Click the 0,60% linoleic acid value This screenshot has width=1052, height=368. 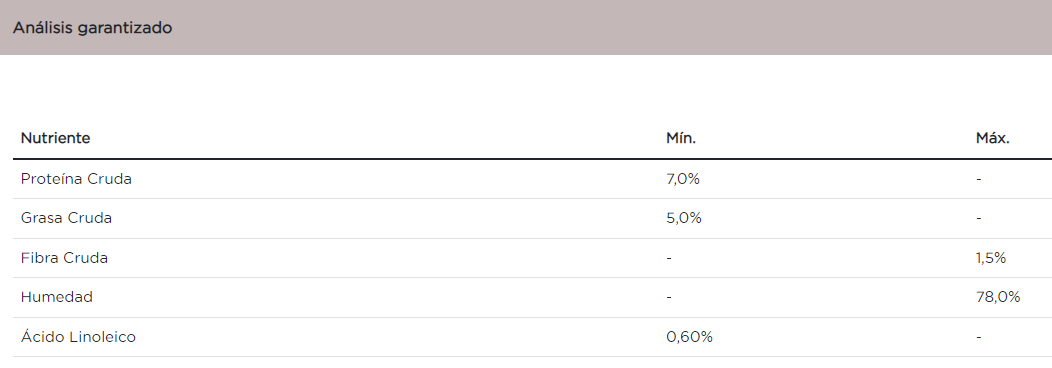(689, 336)
